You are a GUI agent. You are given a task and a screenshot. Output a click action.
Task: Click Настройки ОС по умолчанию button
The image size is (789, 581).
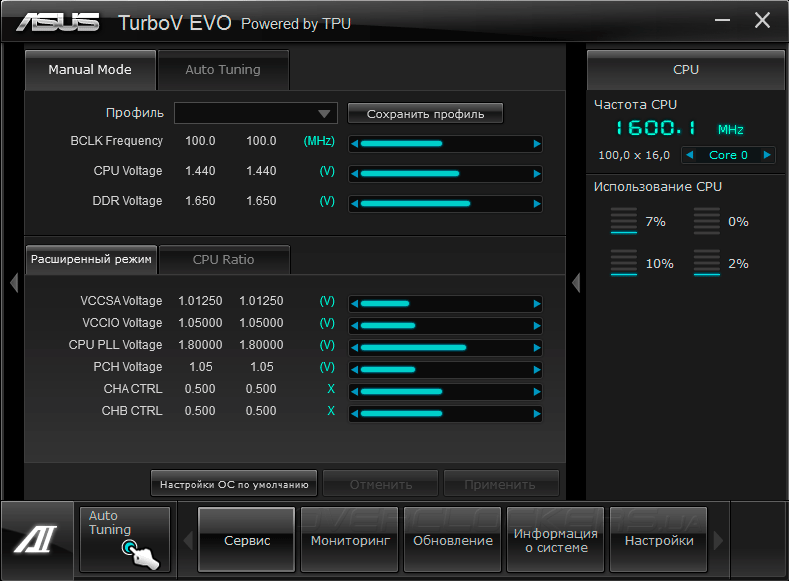[234, 484]
